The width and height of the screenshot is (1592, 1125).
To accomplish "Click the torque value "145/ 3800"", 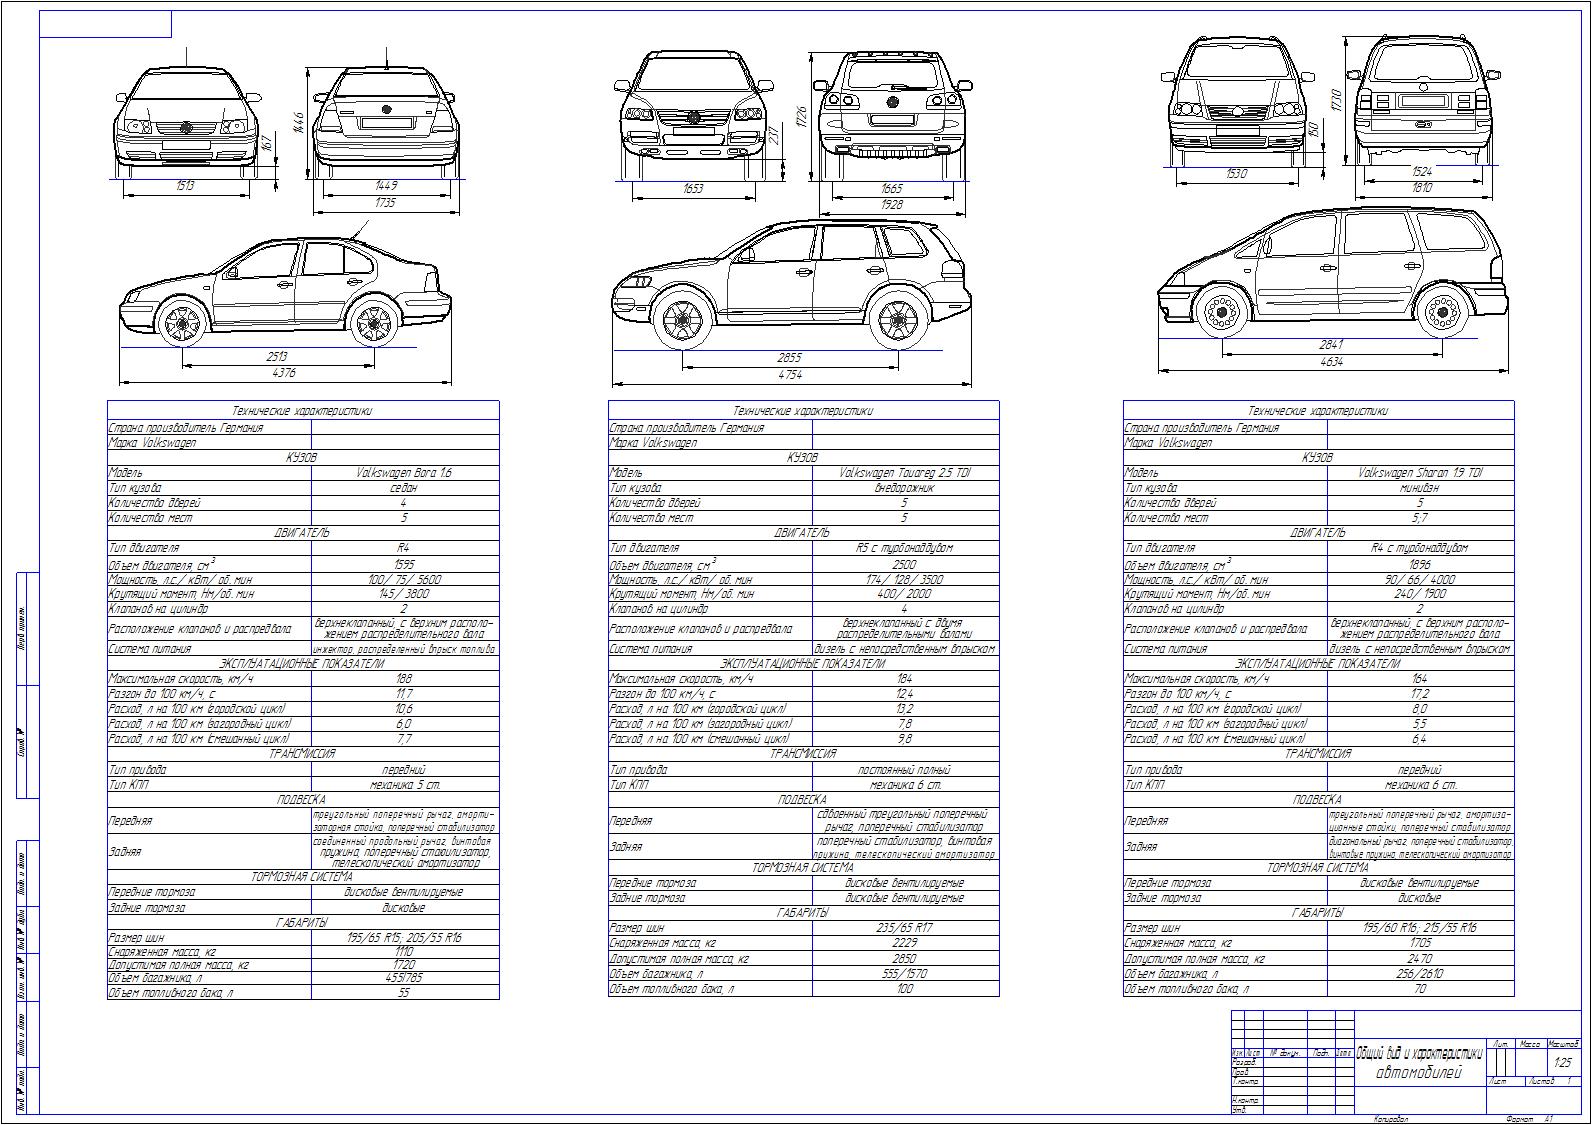I will pyautogui.click(x=404, y=594).
